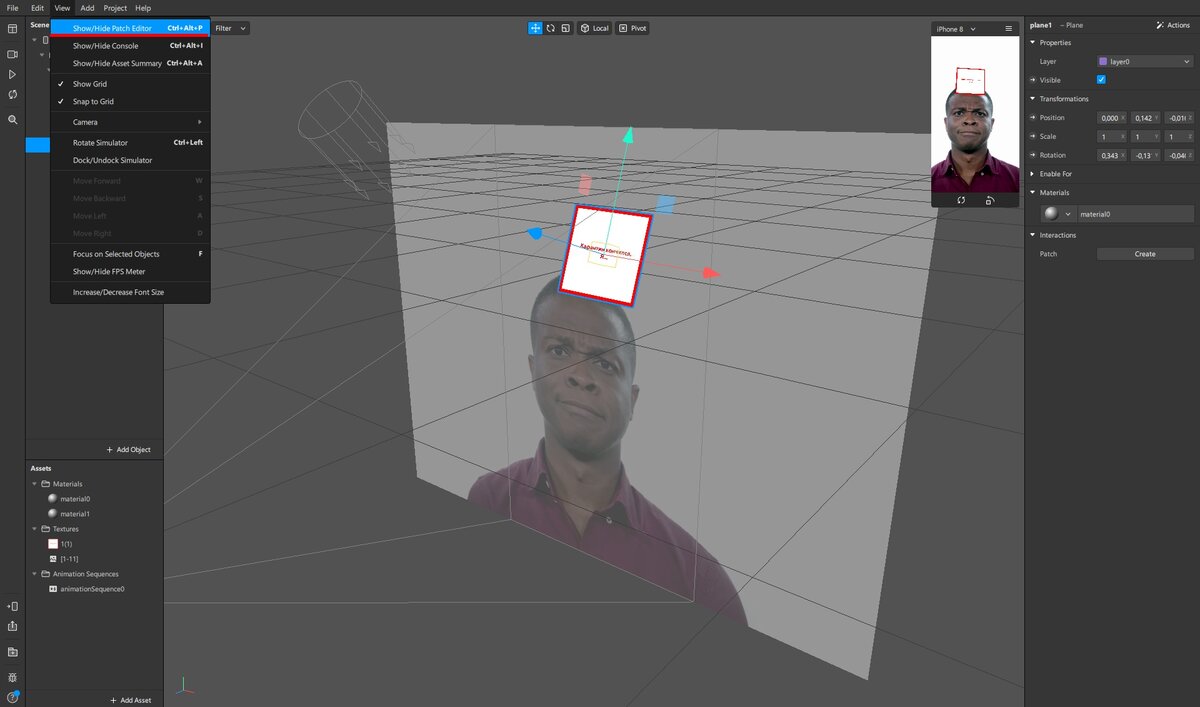Click Add Asset button

click(130, 700)
